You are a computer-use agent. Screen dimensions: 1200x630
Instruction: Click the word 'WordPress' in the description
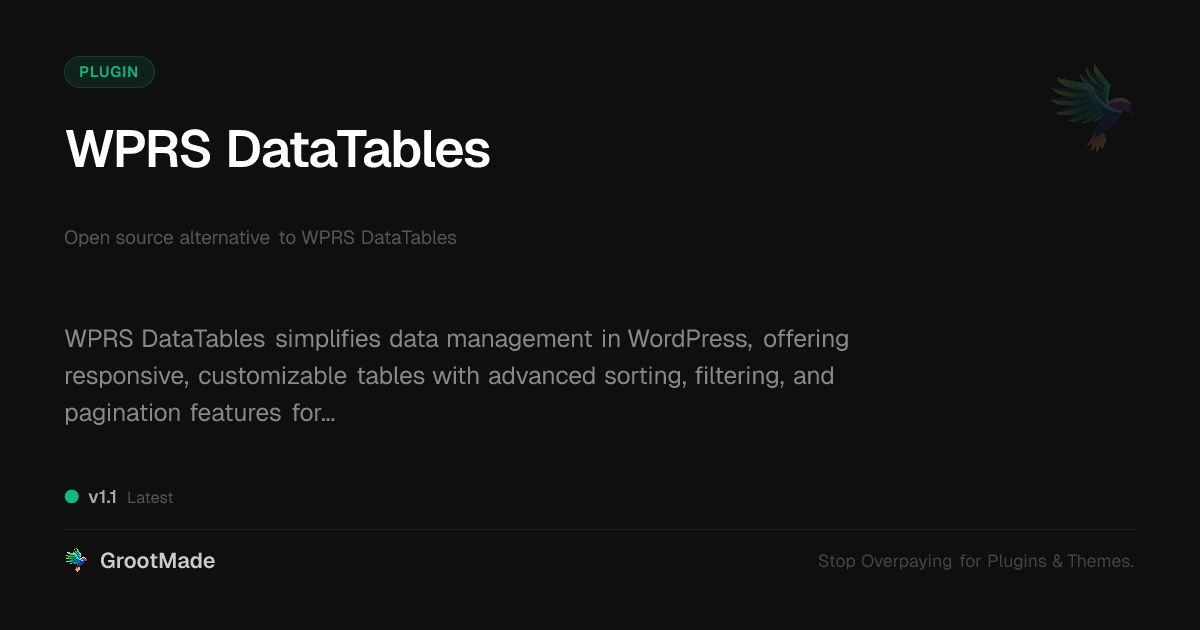(689, 339)
